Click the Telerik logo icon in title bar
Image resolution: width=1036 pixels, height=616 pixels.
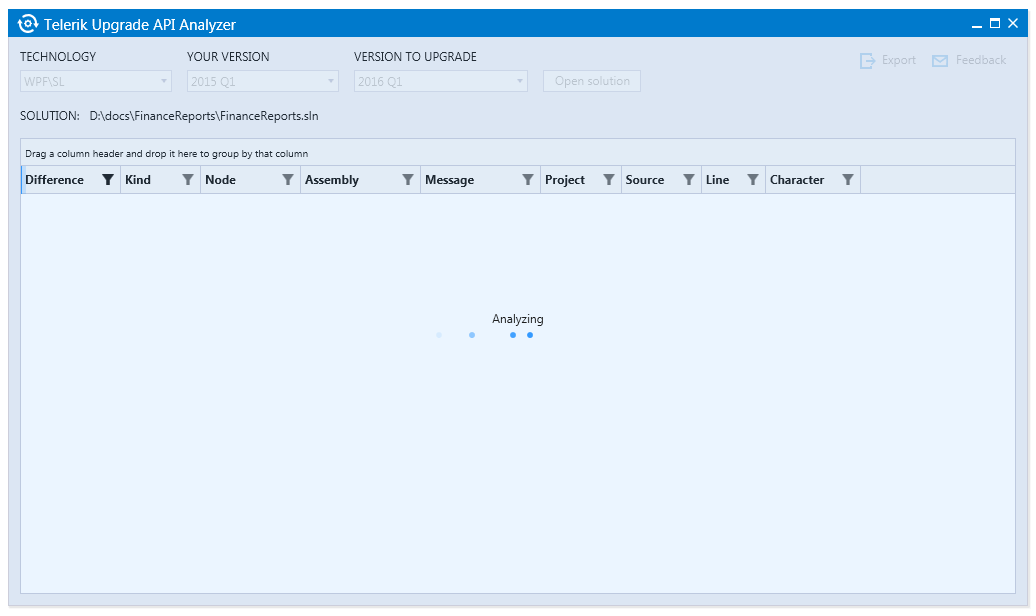coord(28,24)
